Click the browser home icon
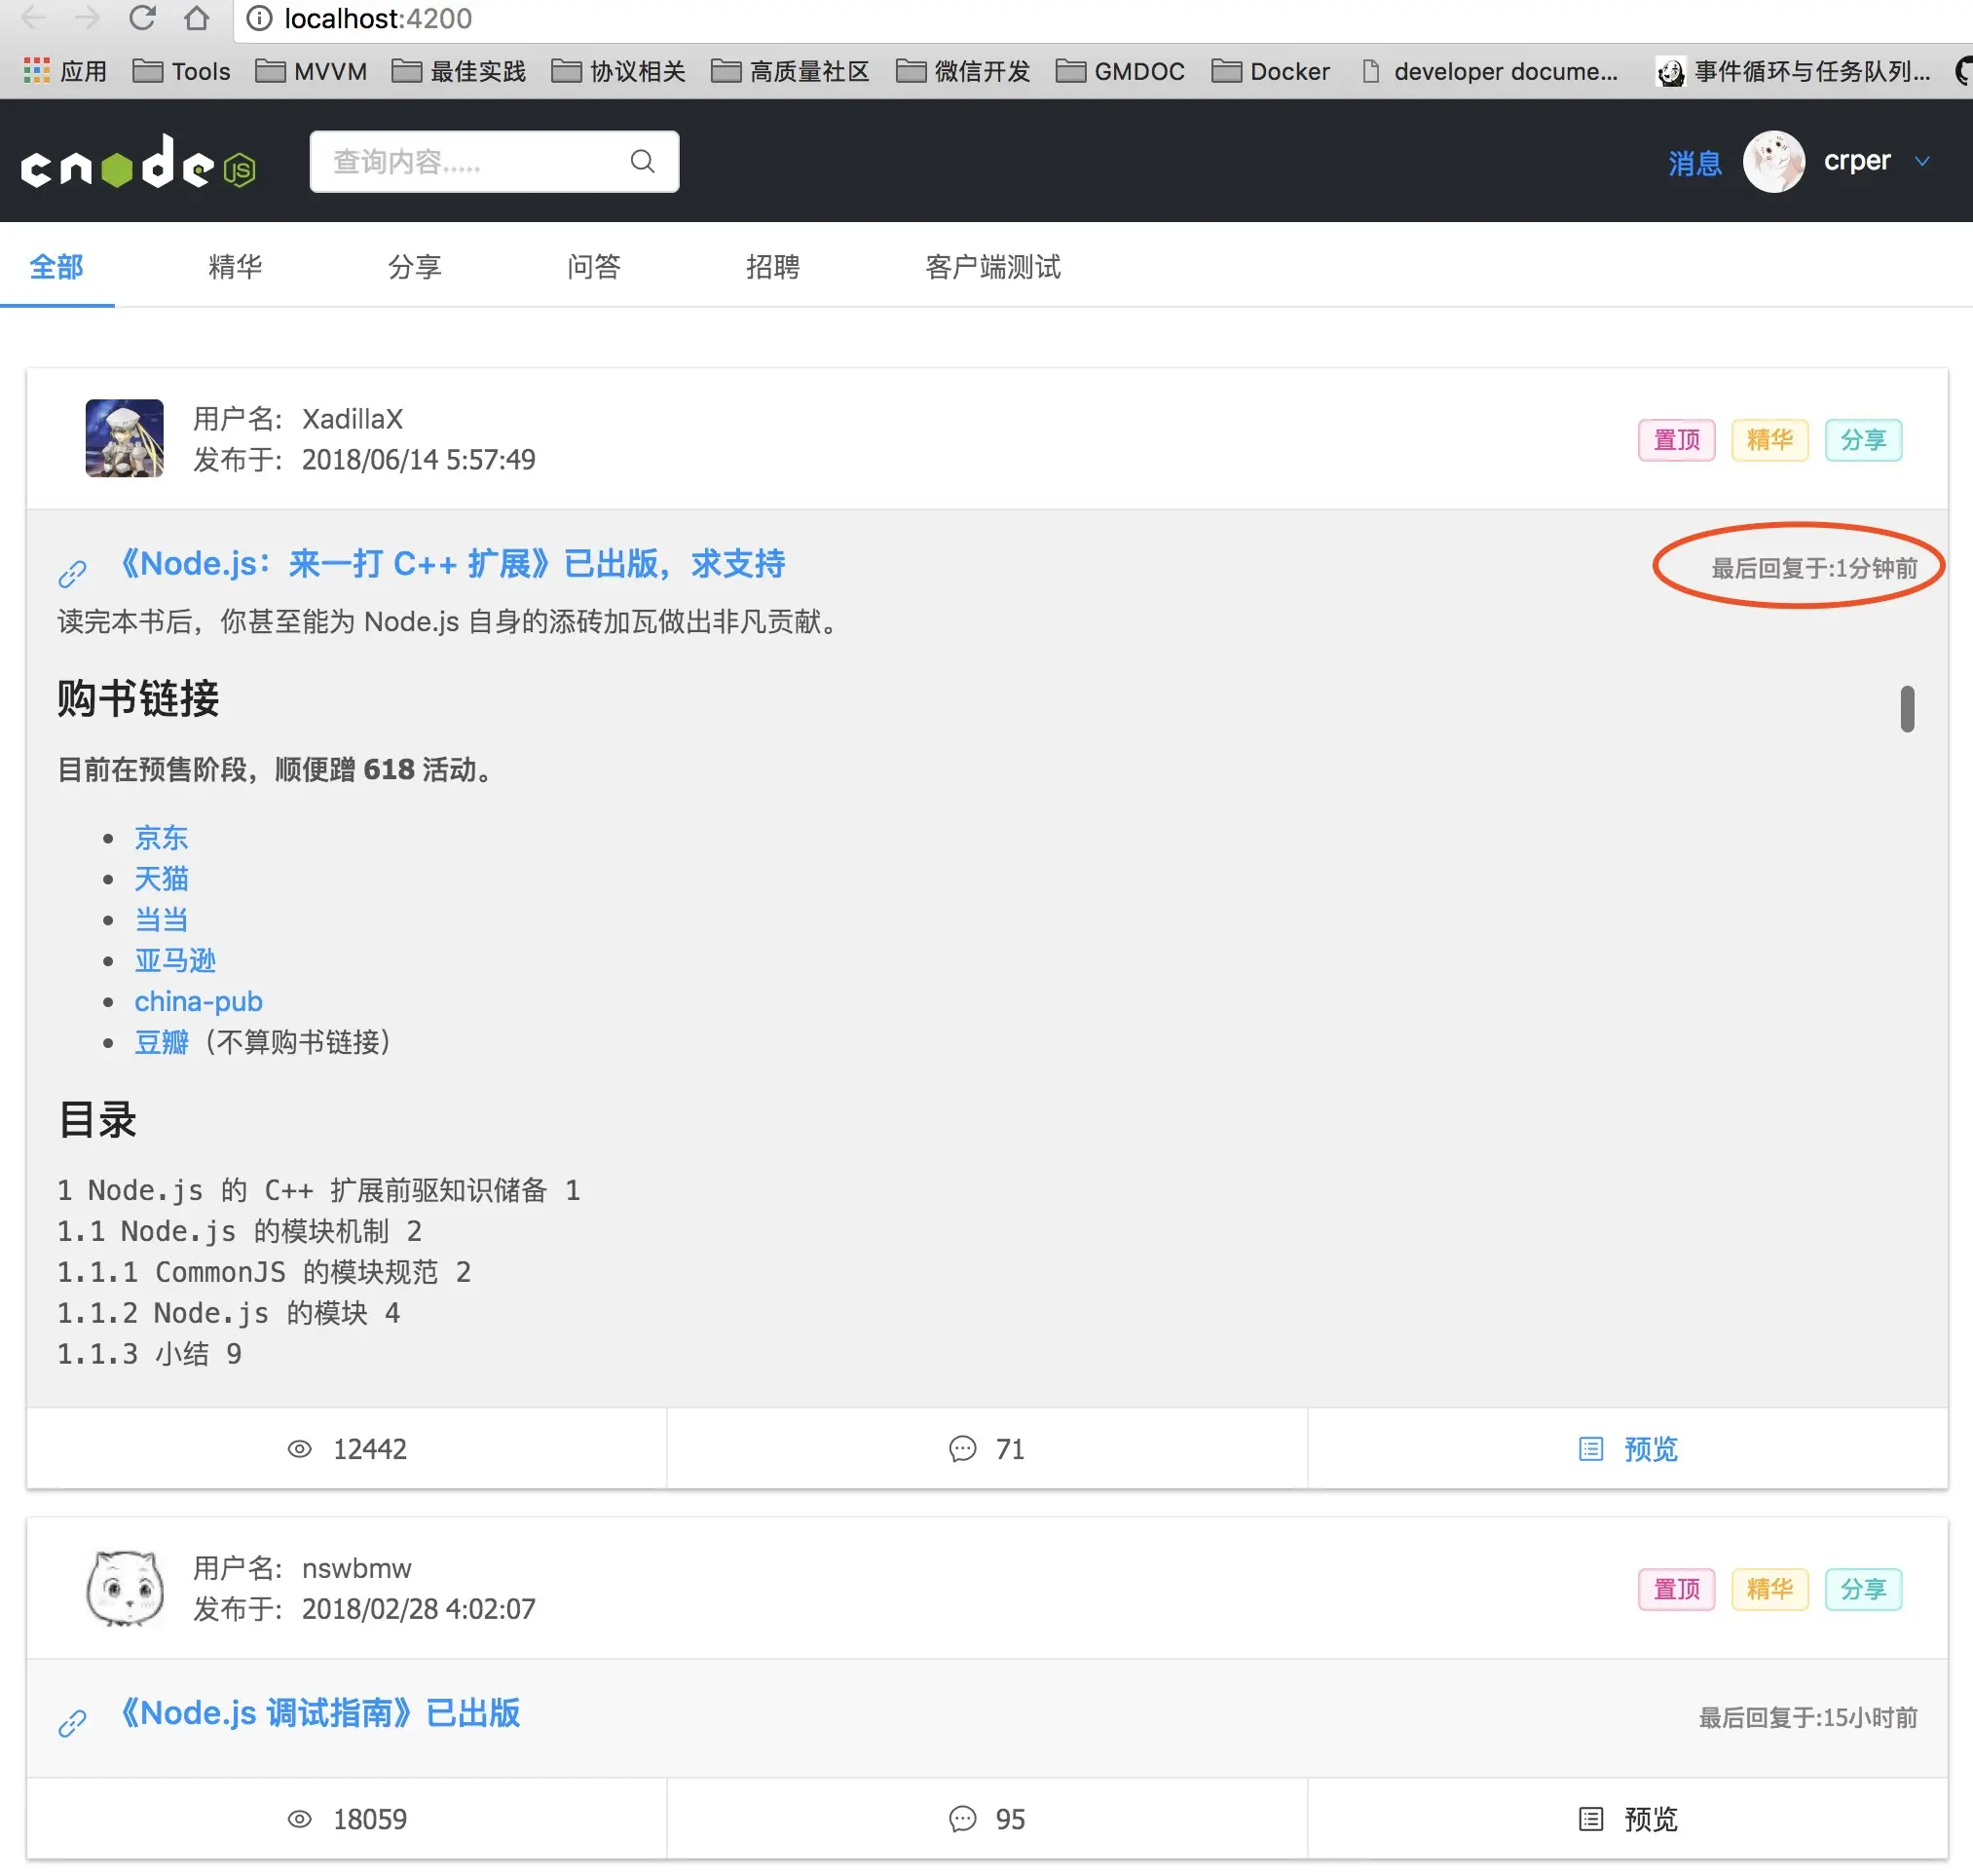This screenshot has height=1876, width=1973. pos(197,18)
